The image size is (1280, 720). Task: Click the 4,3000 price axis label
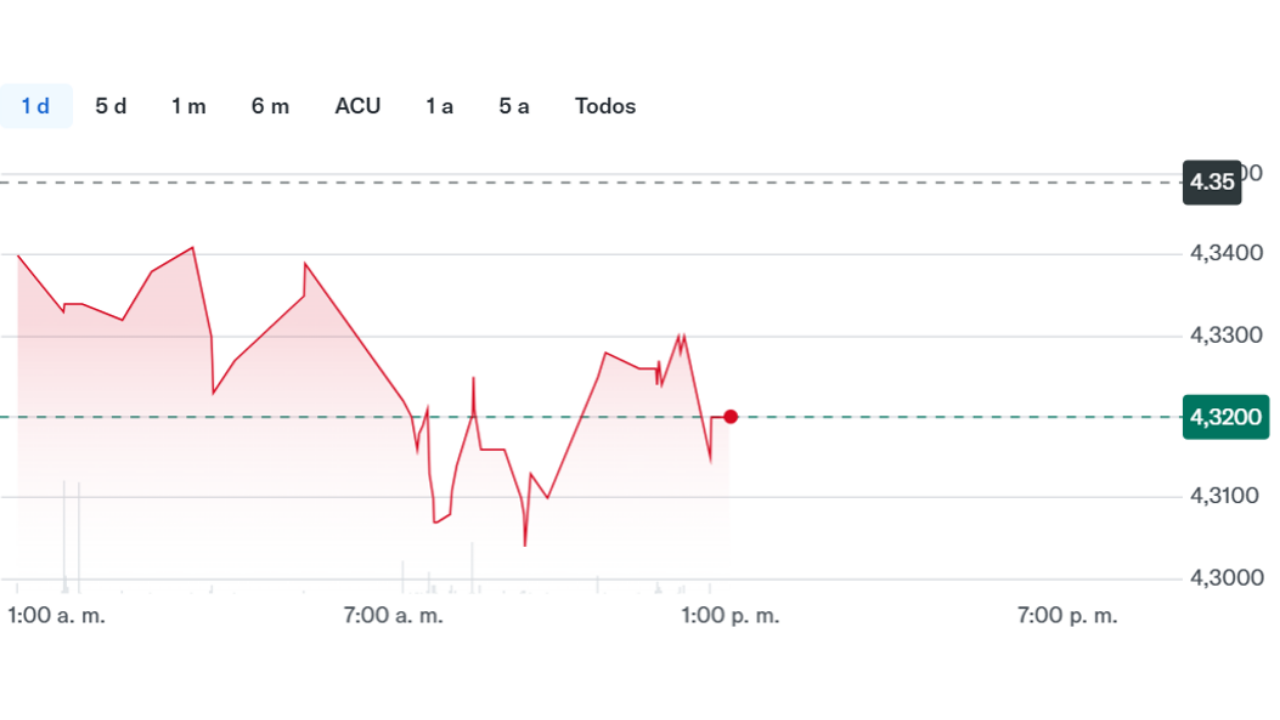[1226, 578]
